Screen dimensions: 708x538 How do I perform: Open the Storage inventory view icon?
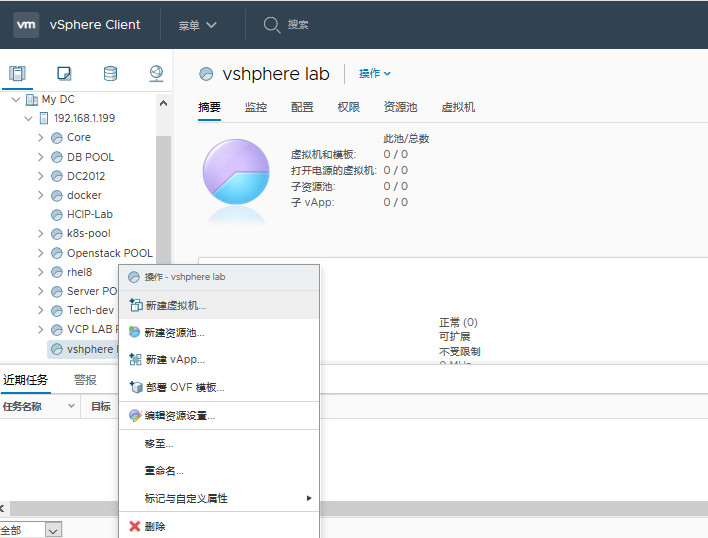pyautogui.click(x=110, y=73)
